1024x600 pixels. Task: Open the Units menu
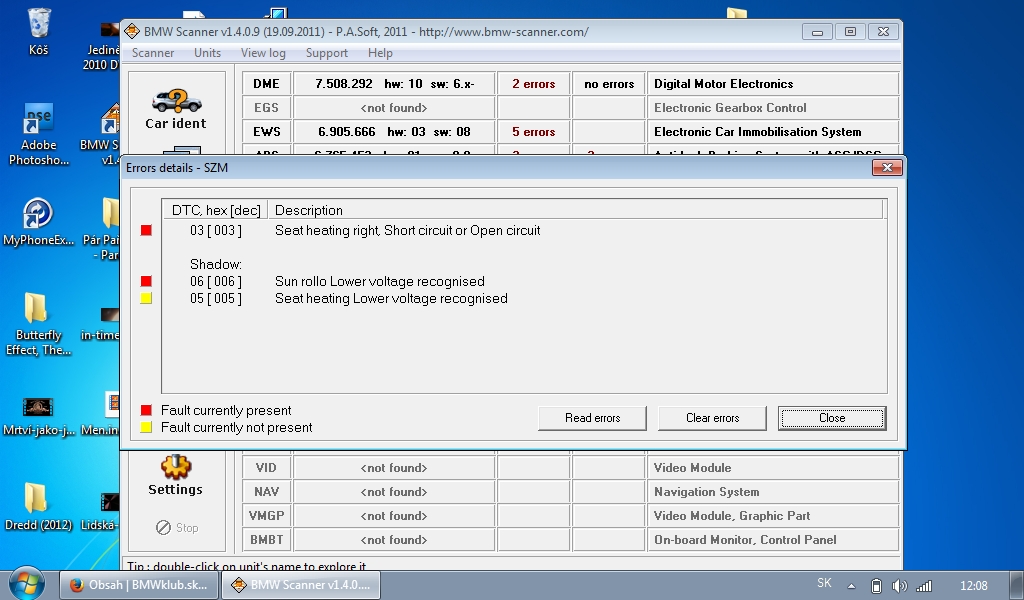click(208, 53)
